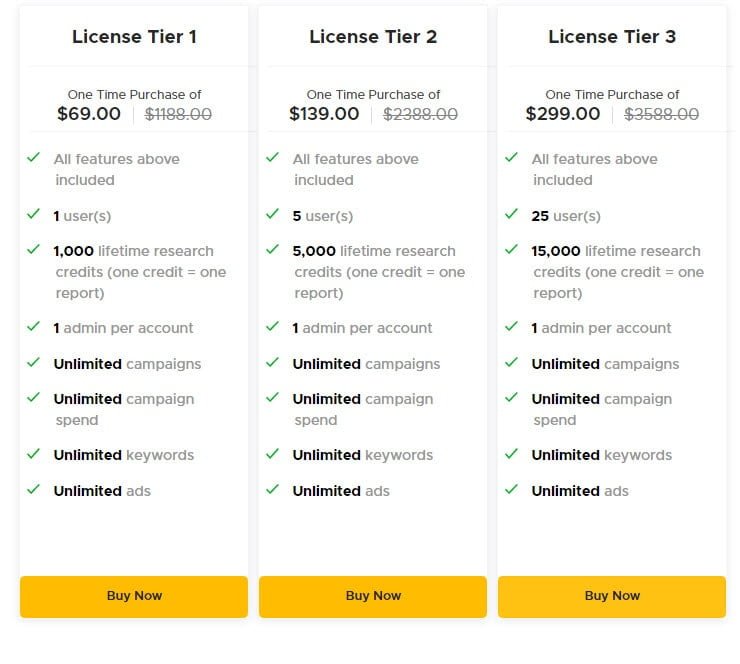740x664 pixels.
Task: Click checkmark beside Tier 2 '1 admin per account'
Action: click(x=272, y=327)
